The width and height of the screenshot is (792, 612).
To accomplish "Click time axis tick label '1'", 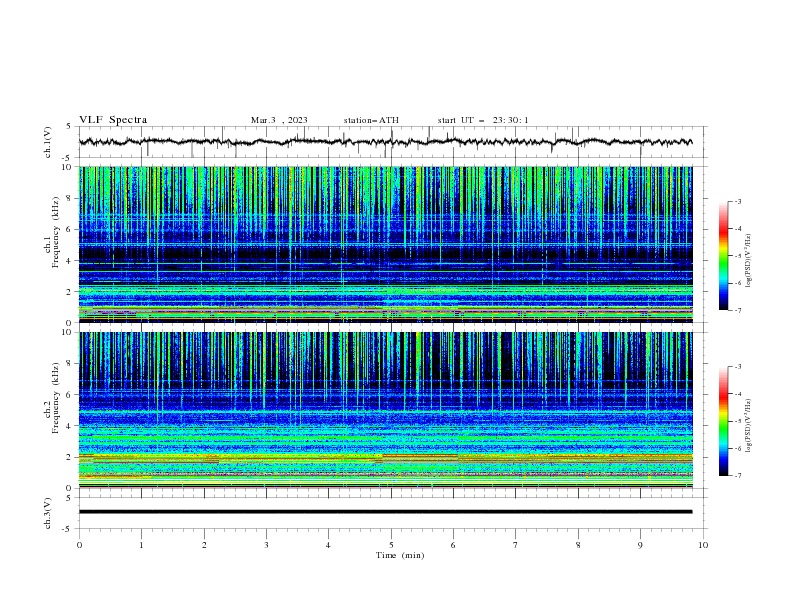I will (141, 545).
